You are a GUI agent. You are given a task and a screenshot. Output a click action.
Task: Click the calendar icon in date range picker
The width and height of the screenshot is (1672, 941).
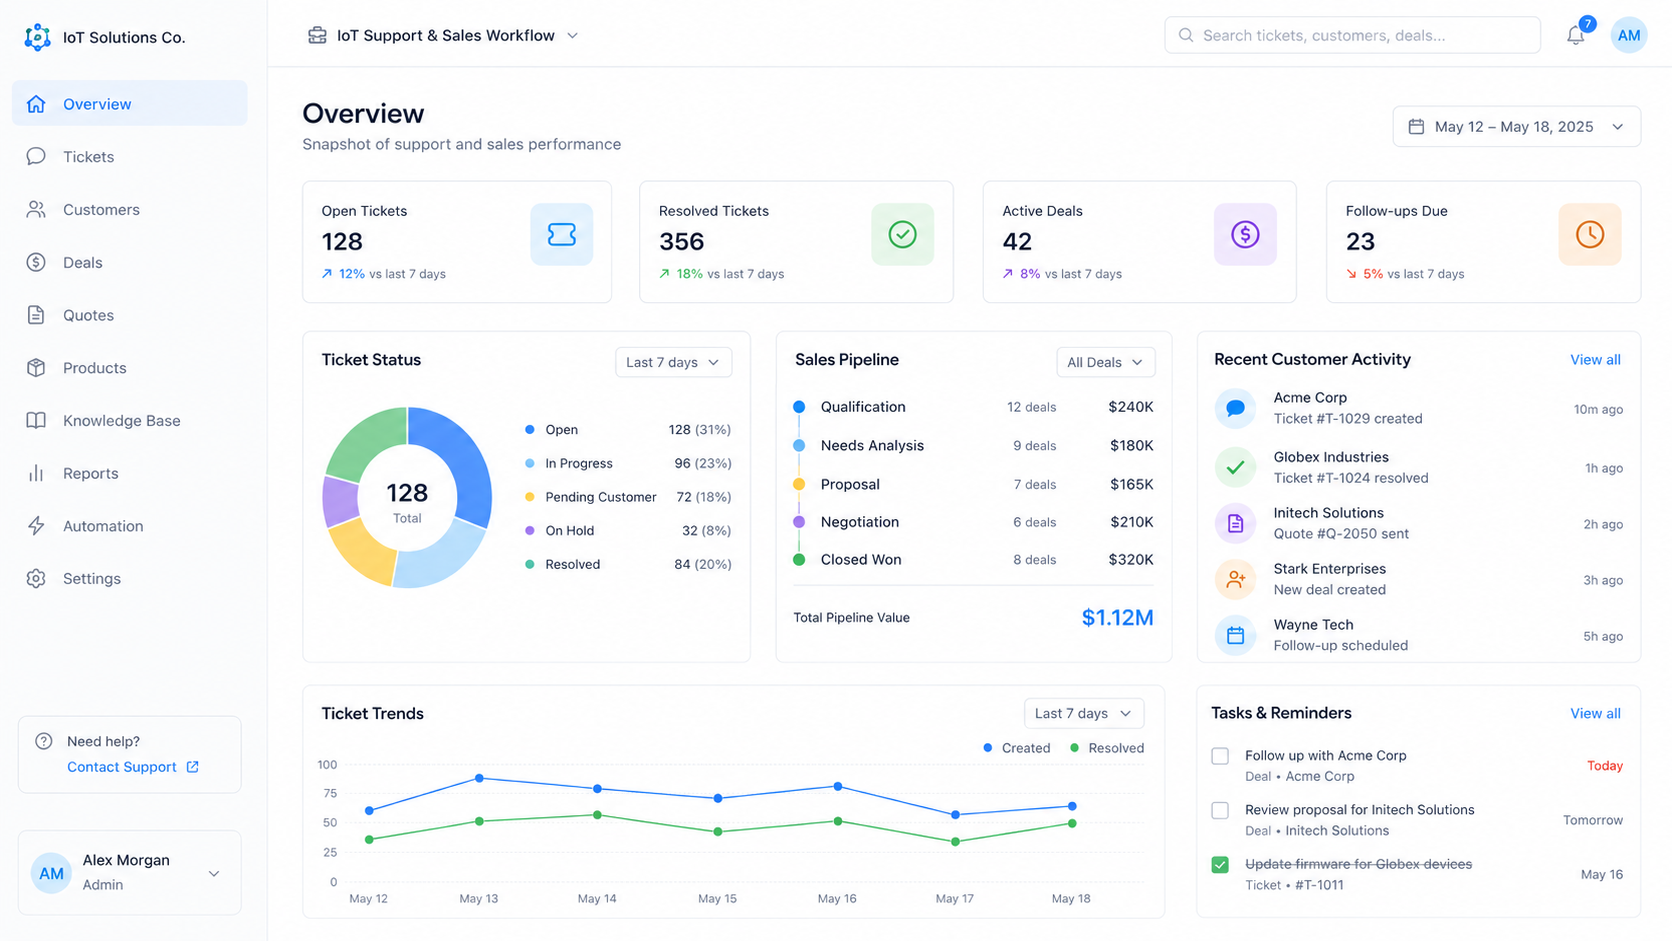click(x=1416, y=127)
